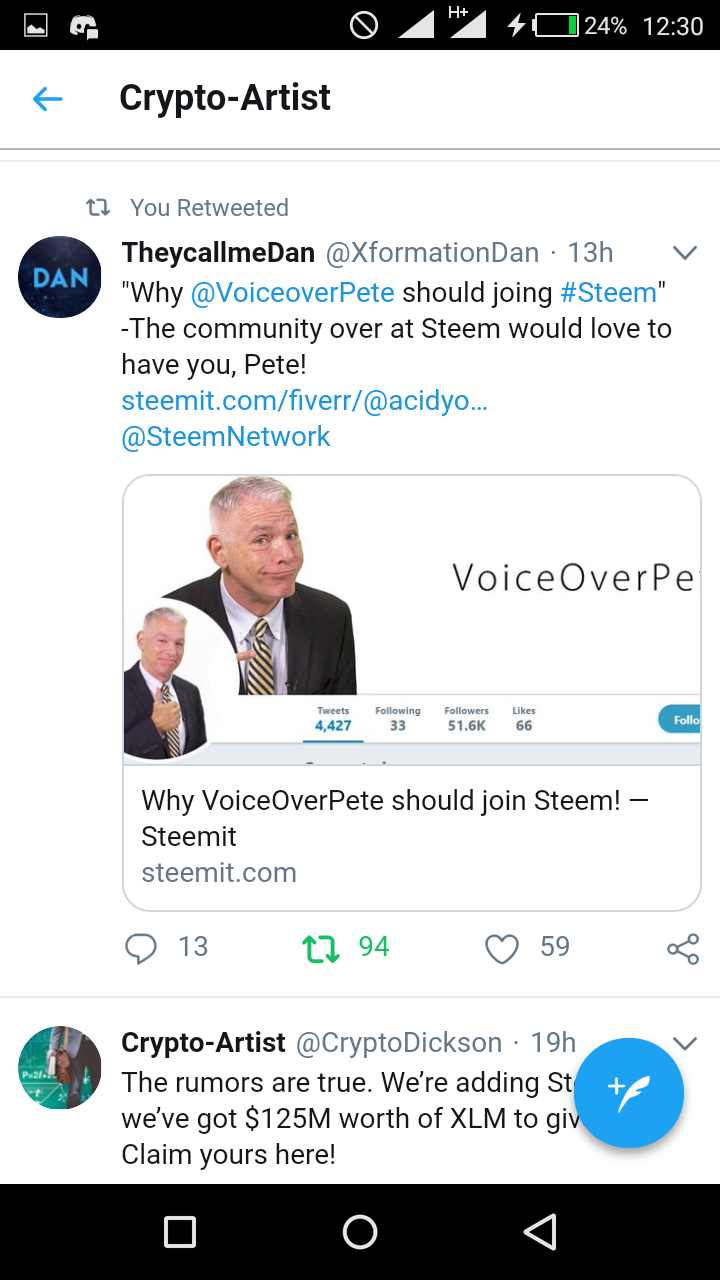
Task: Tap the Android home circle button
Action: [360, 1232]
